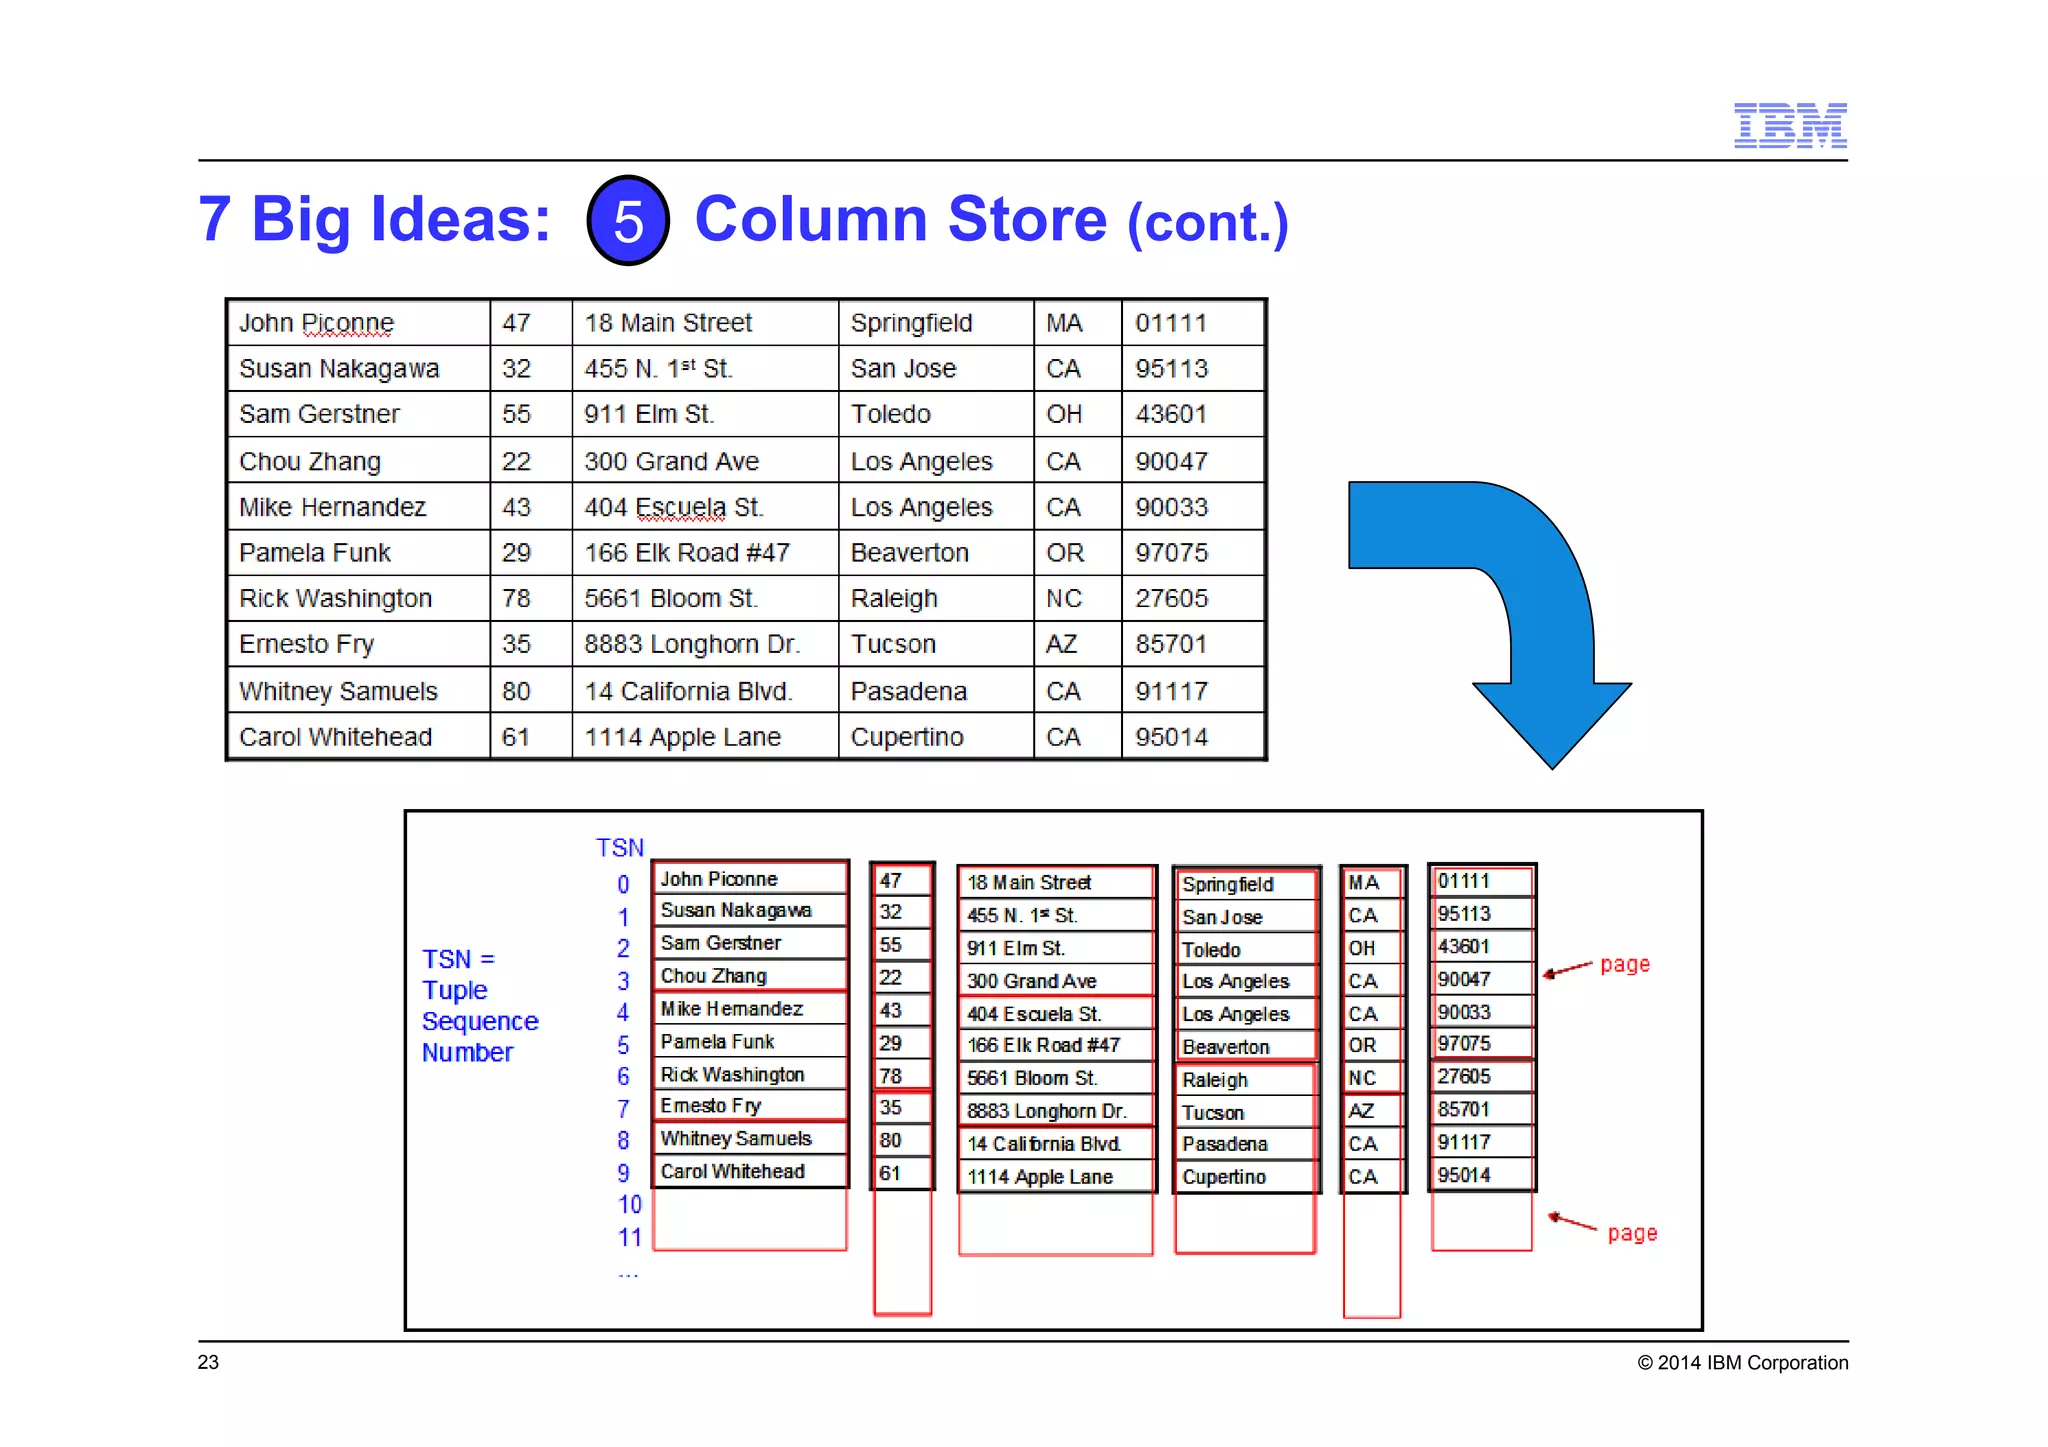Click 'San Jose' in the upper table

click(903, 369)
